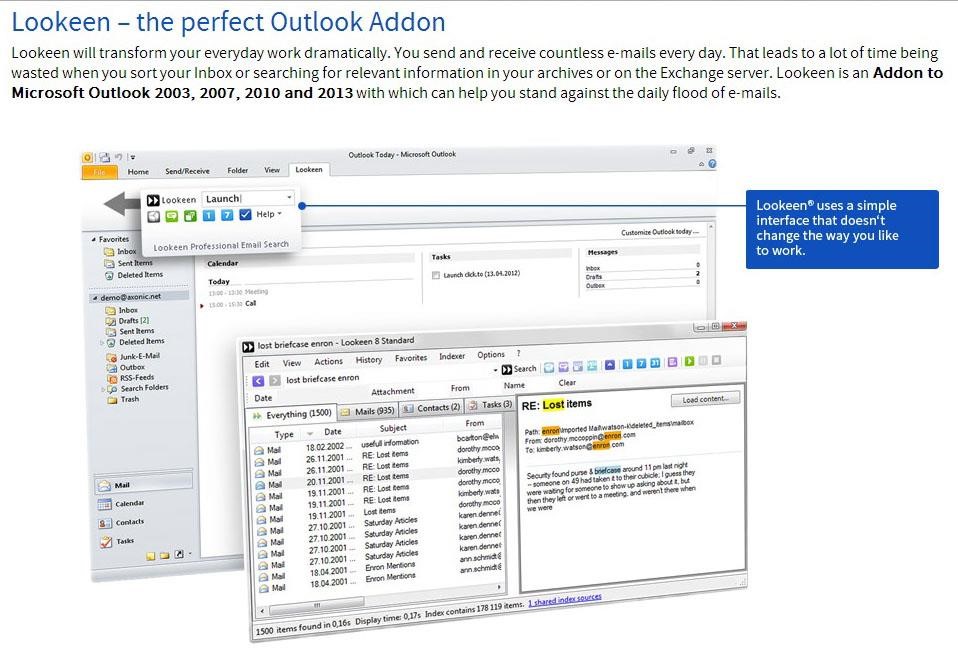Screen dimensions: 958x657
Task: Switch to the Contacts (2) tab
Action: tap(432, 408)
